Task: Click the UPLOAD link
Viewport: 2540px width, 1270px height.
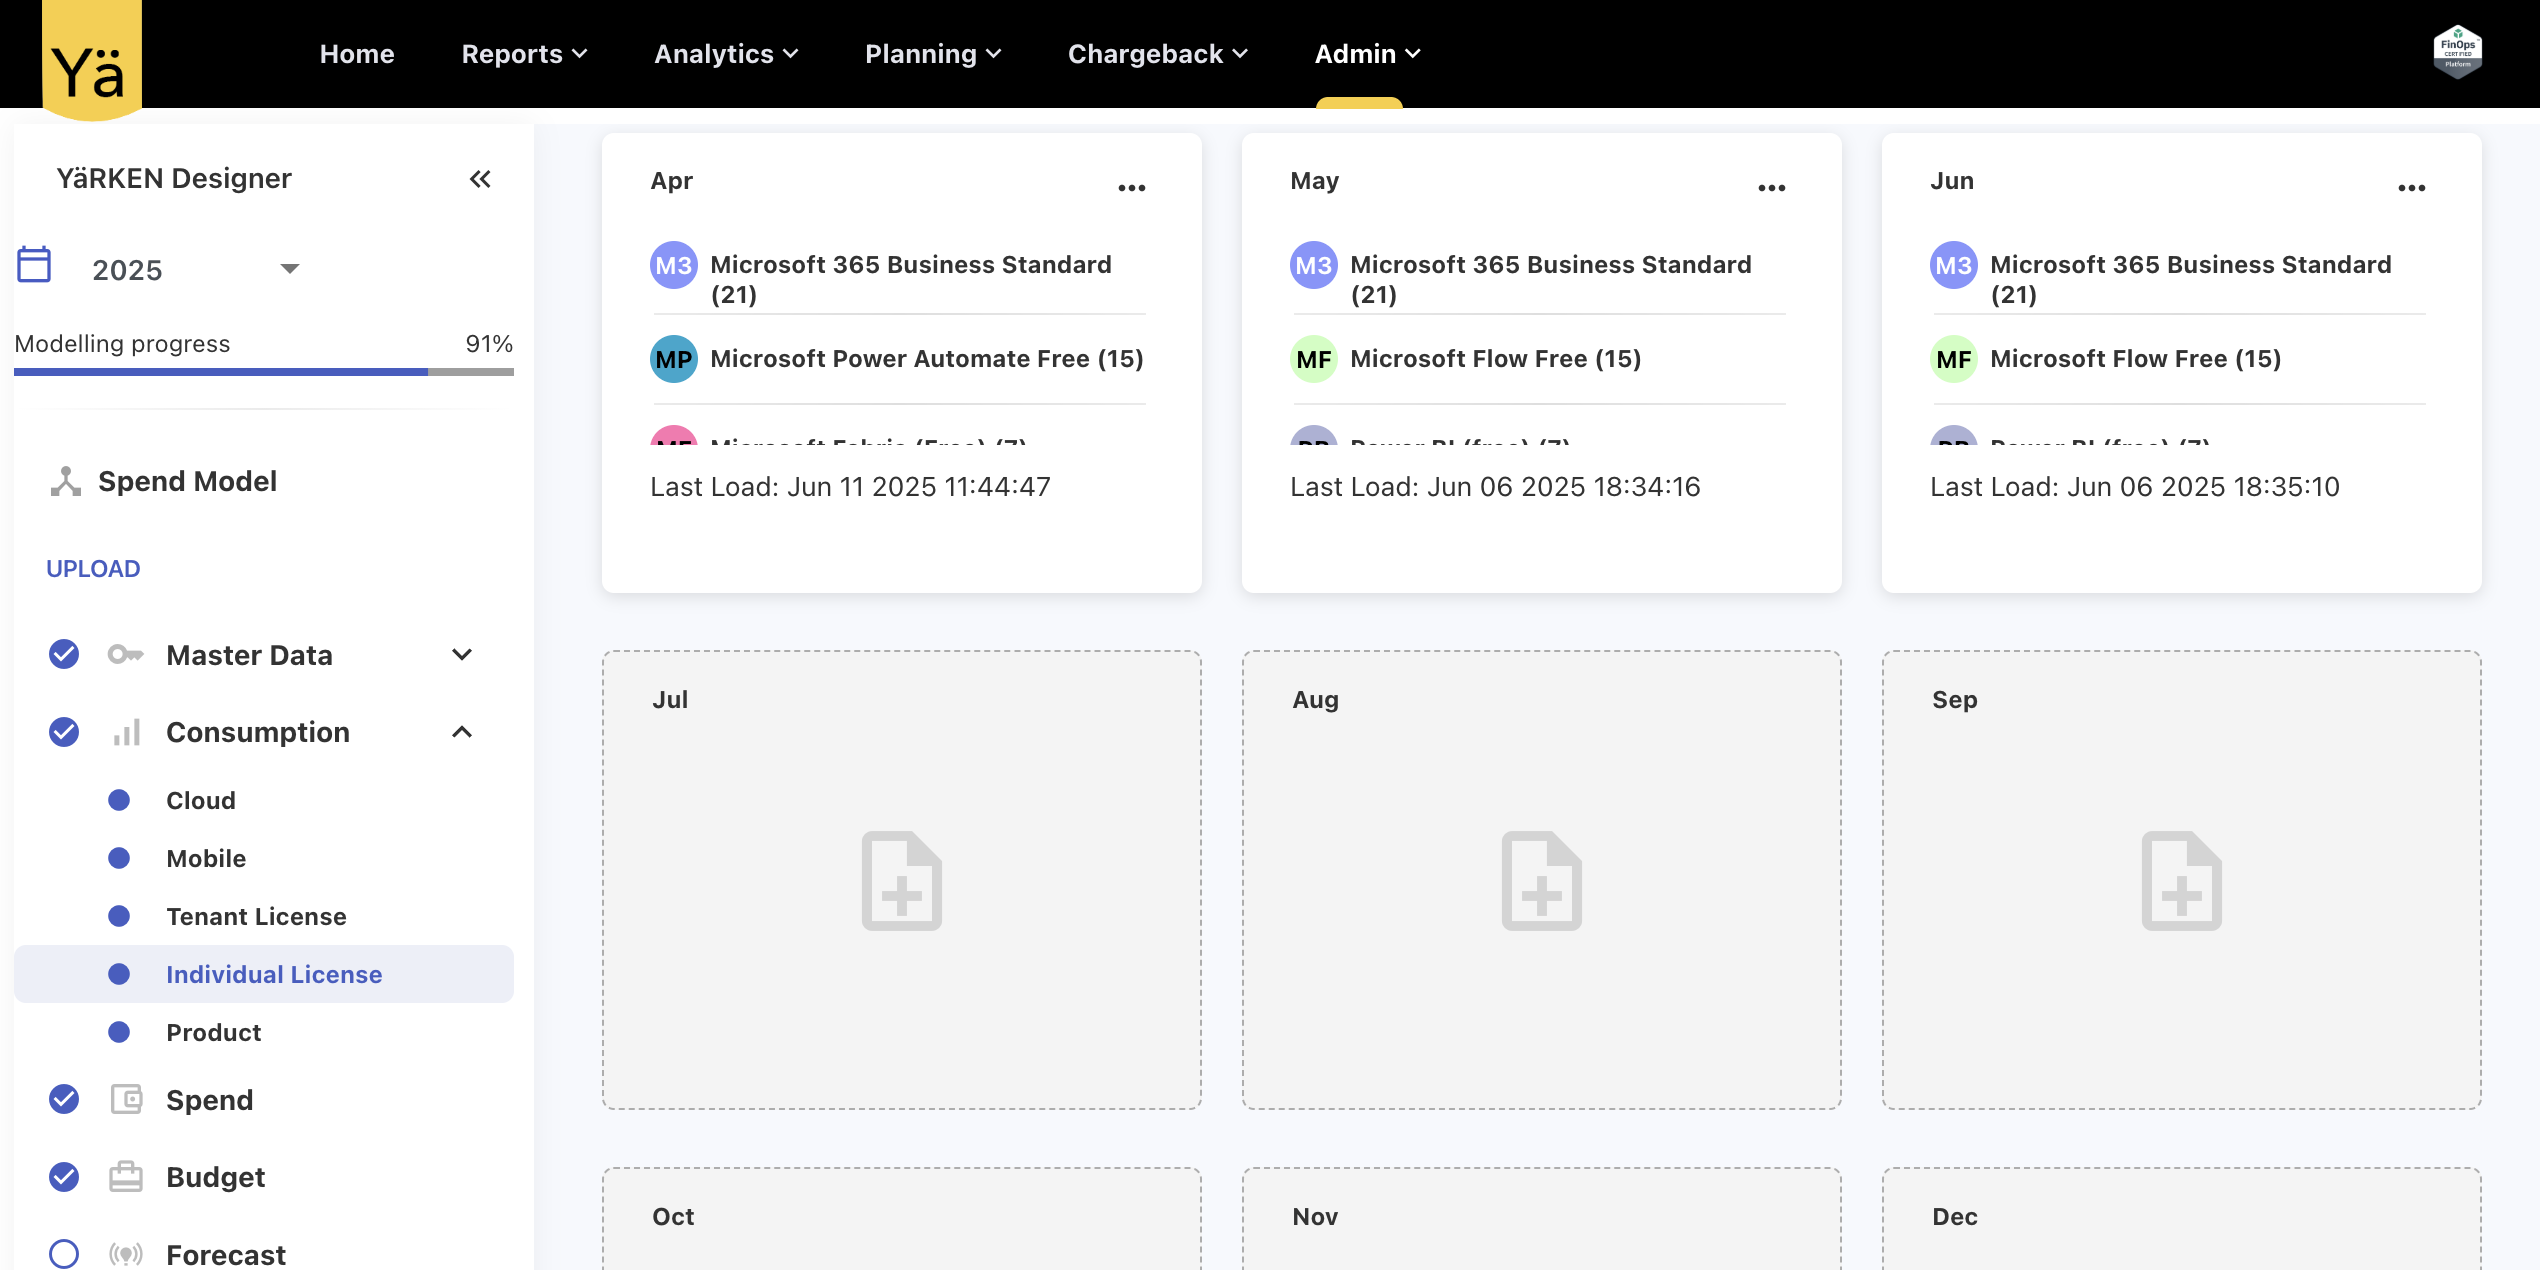Action: (x=93, y=568)
